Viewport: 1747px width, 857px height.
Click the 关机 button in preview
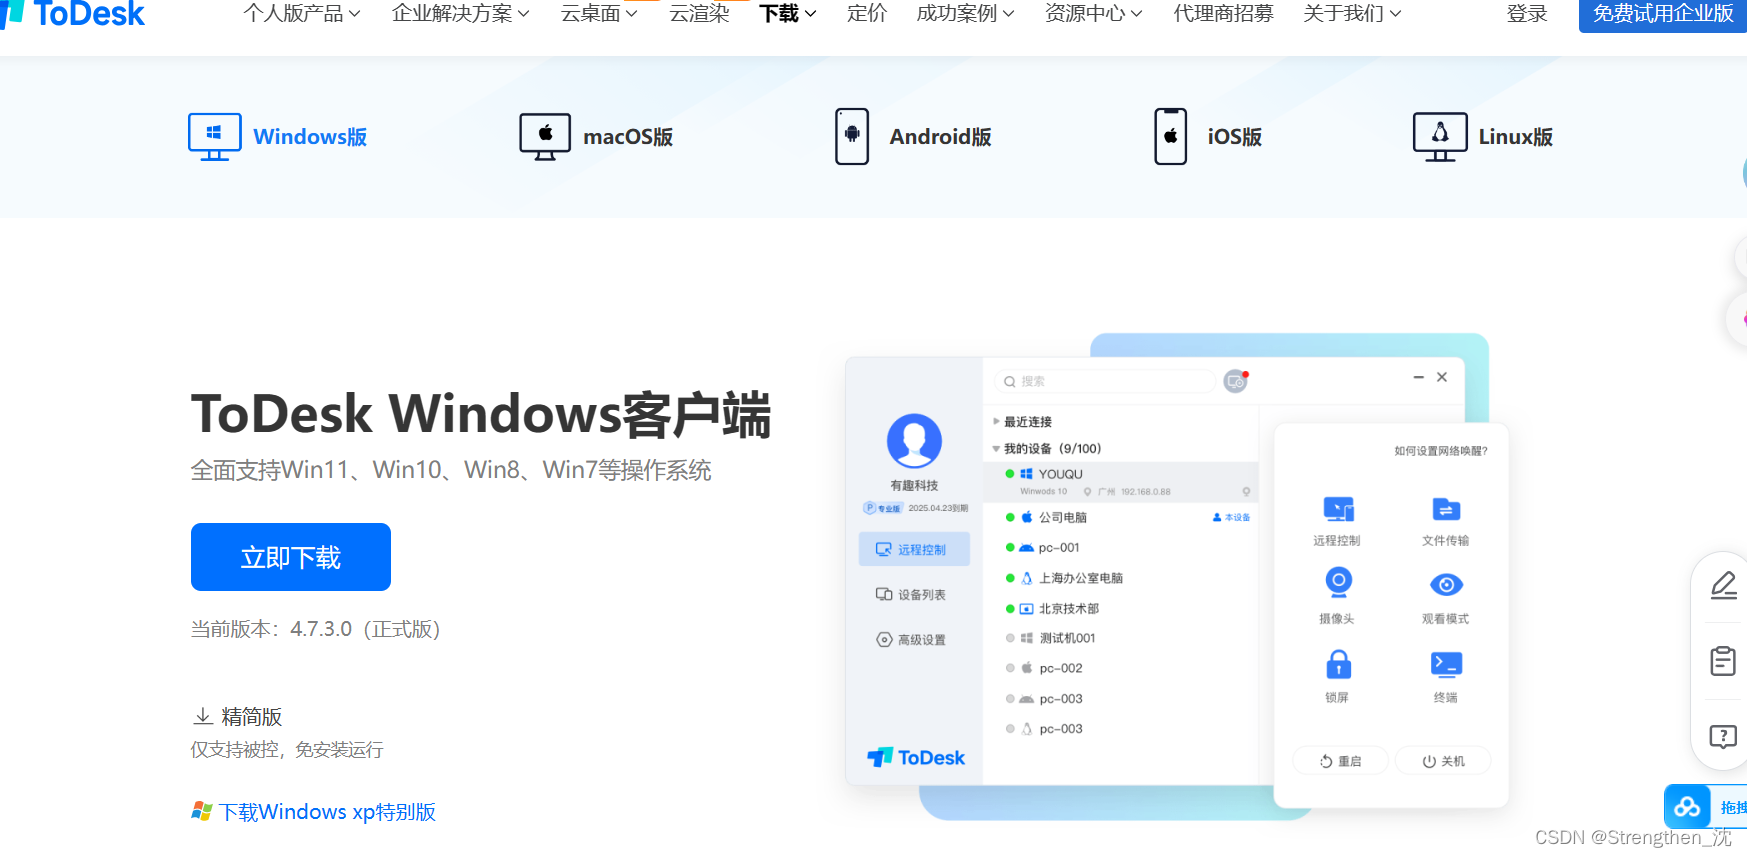[1443, 761]
